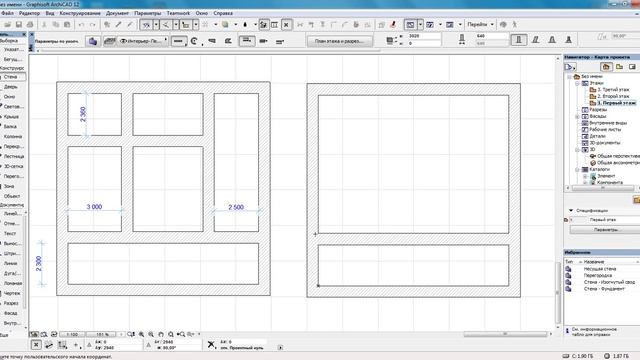Toggle the straight wall geometry method

point(178,41)
